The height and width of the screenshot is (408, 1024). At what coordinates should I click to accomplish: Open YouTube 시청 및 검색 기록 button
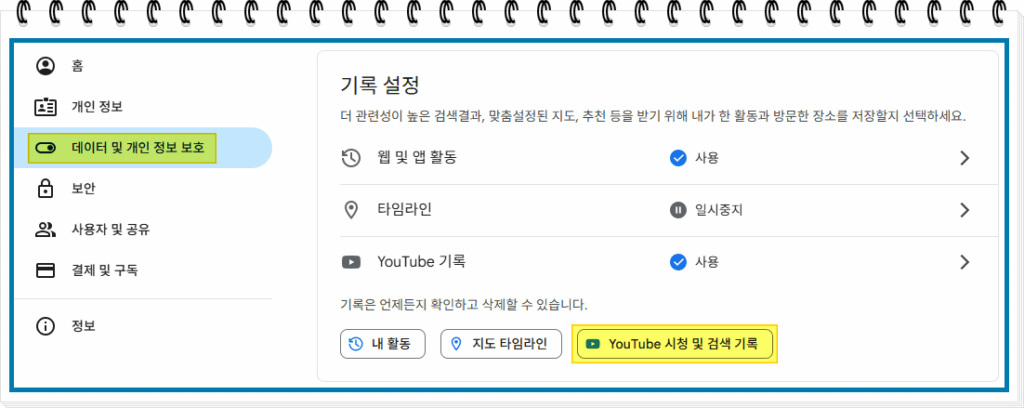[x=675, y=344]
